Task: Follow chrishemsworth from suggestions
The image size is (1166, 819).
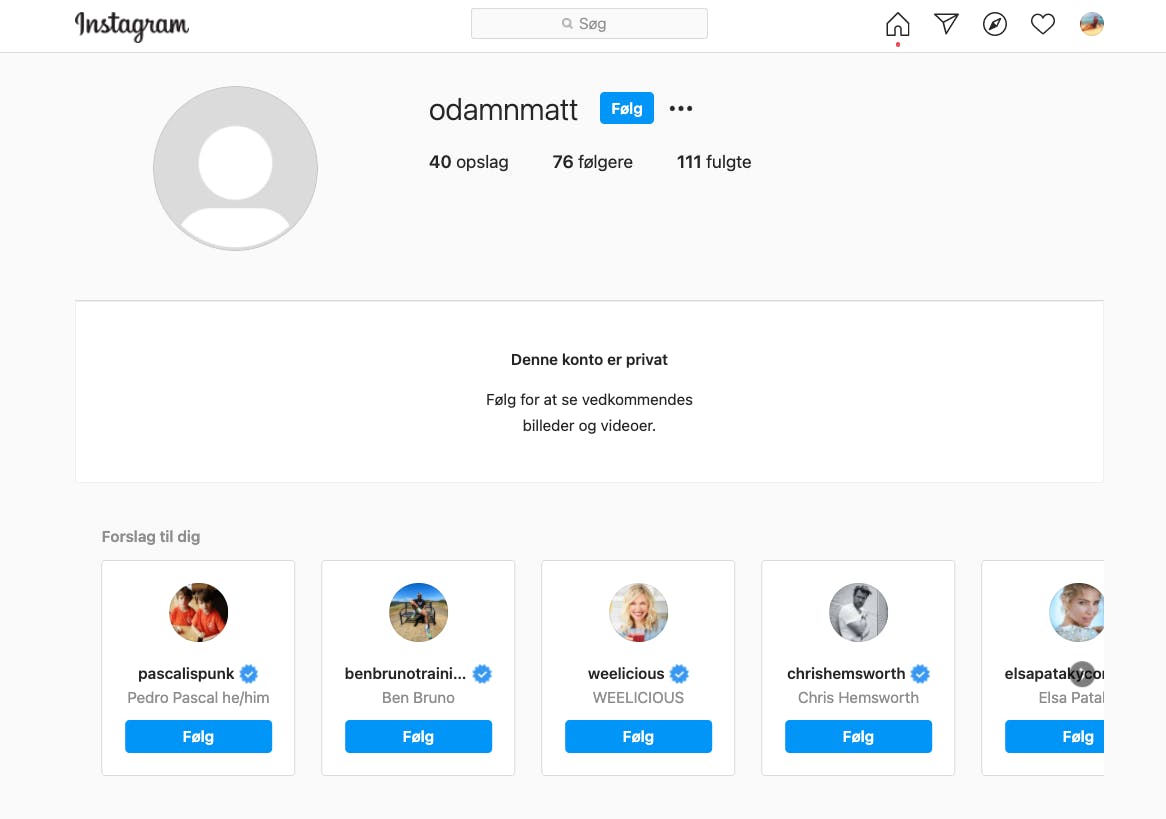Action: [x=858, y=737]
